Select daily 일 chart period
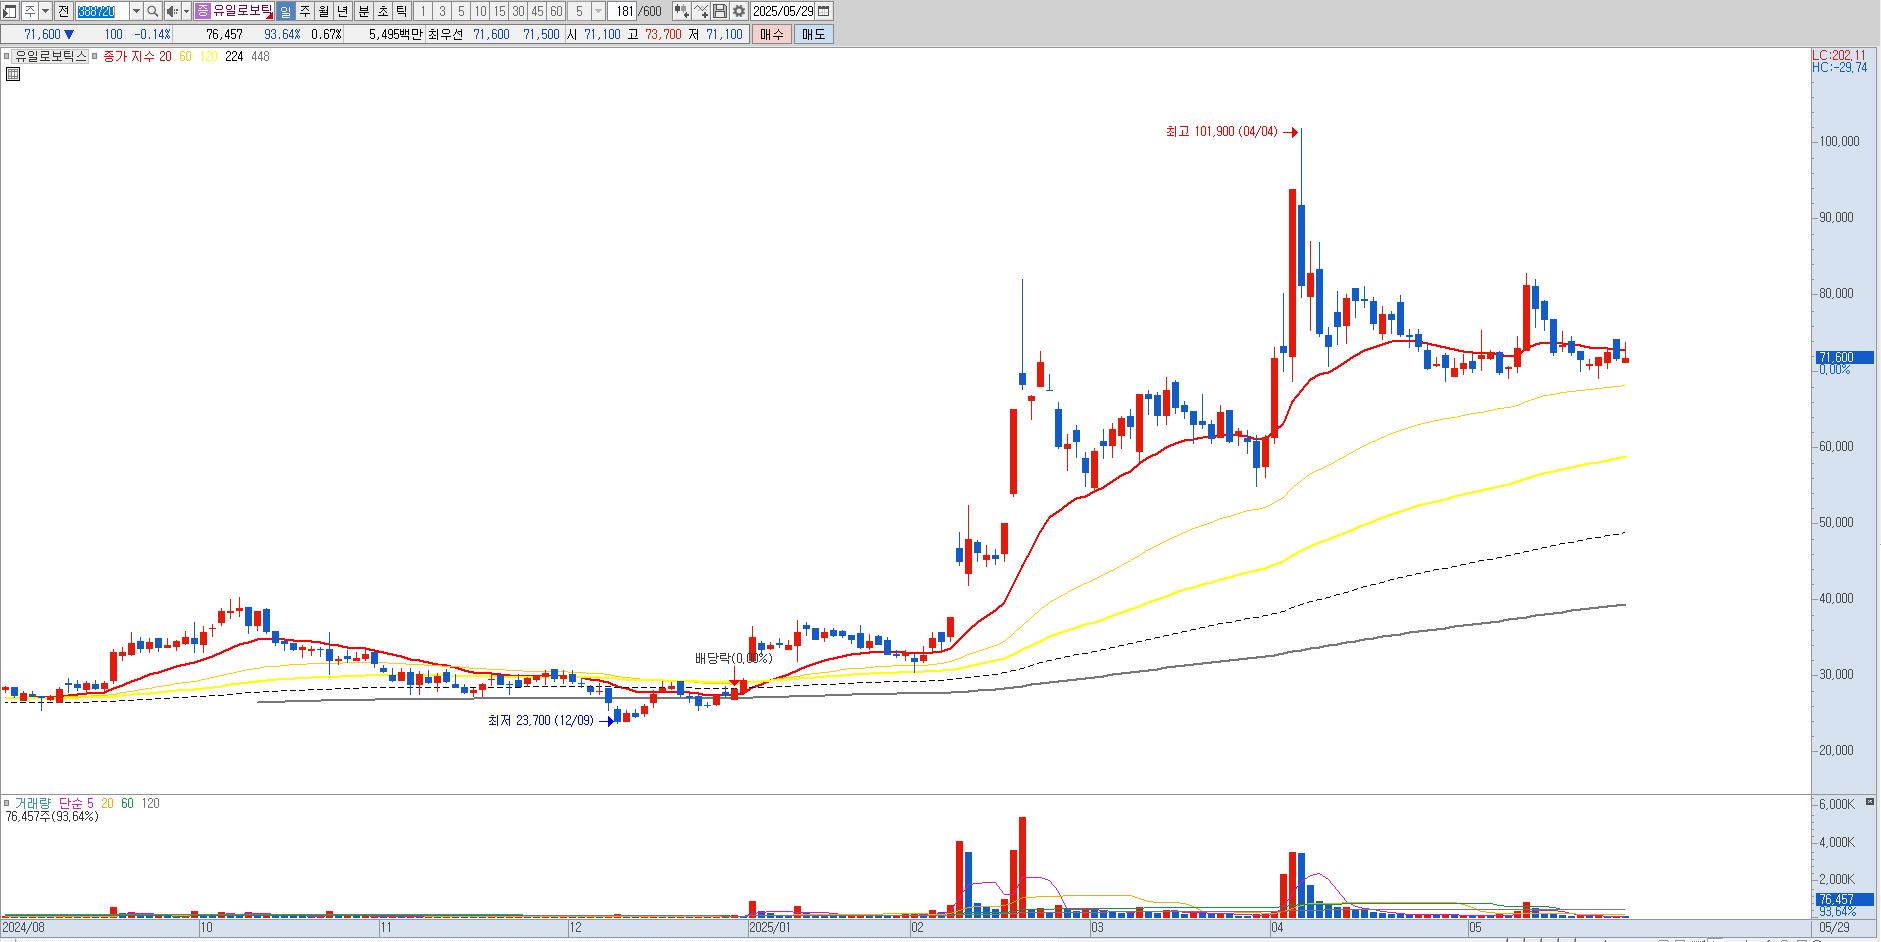 (286, 11)
